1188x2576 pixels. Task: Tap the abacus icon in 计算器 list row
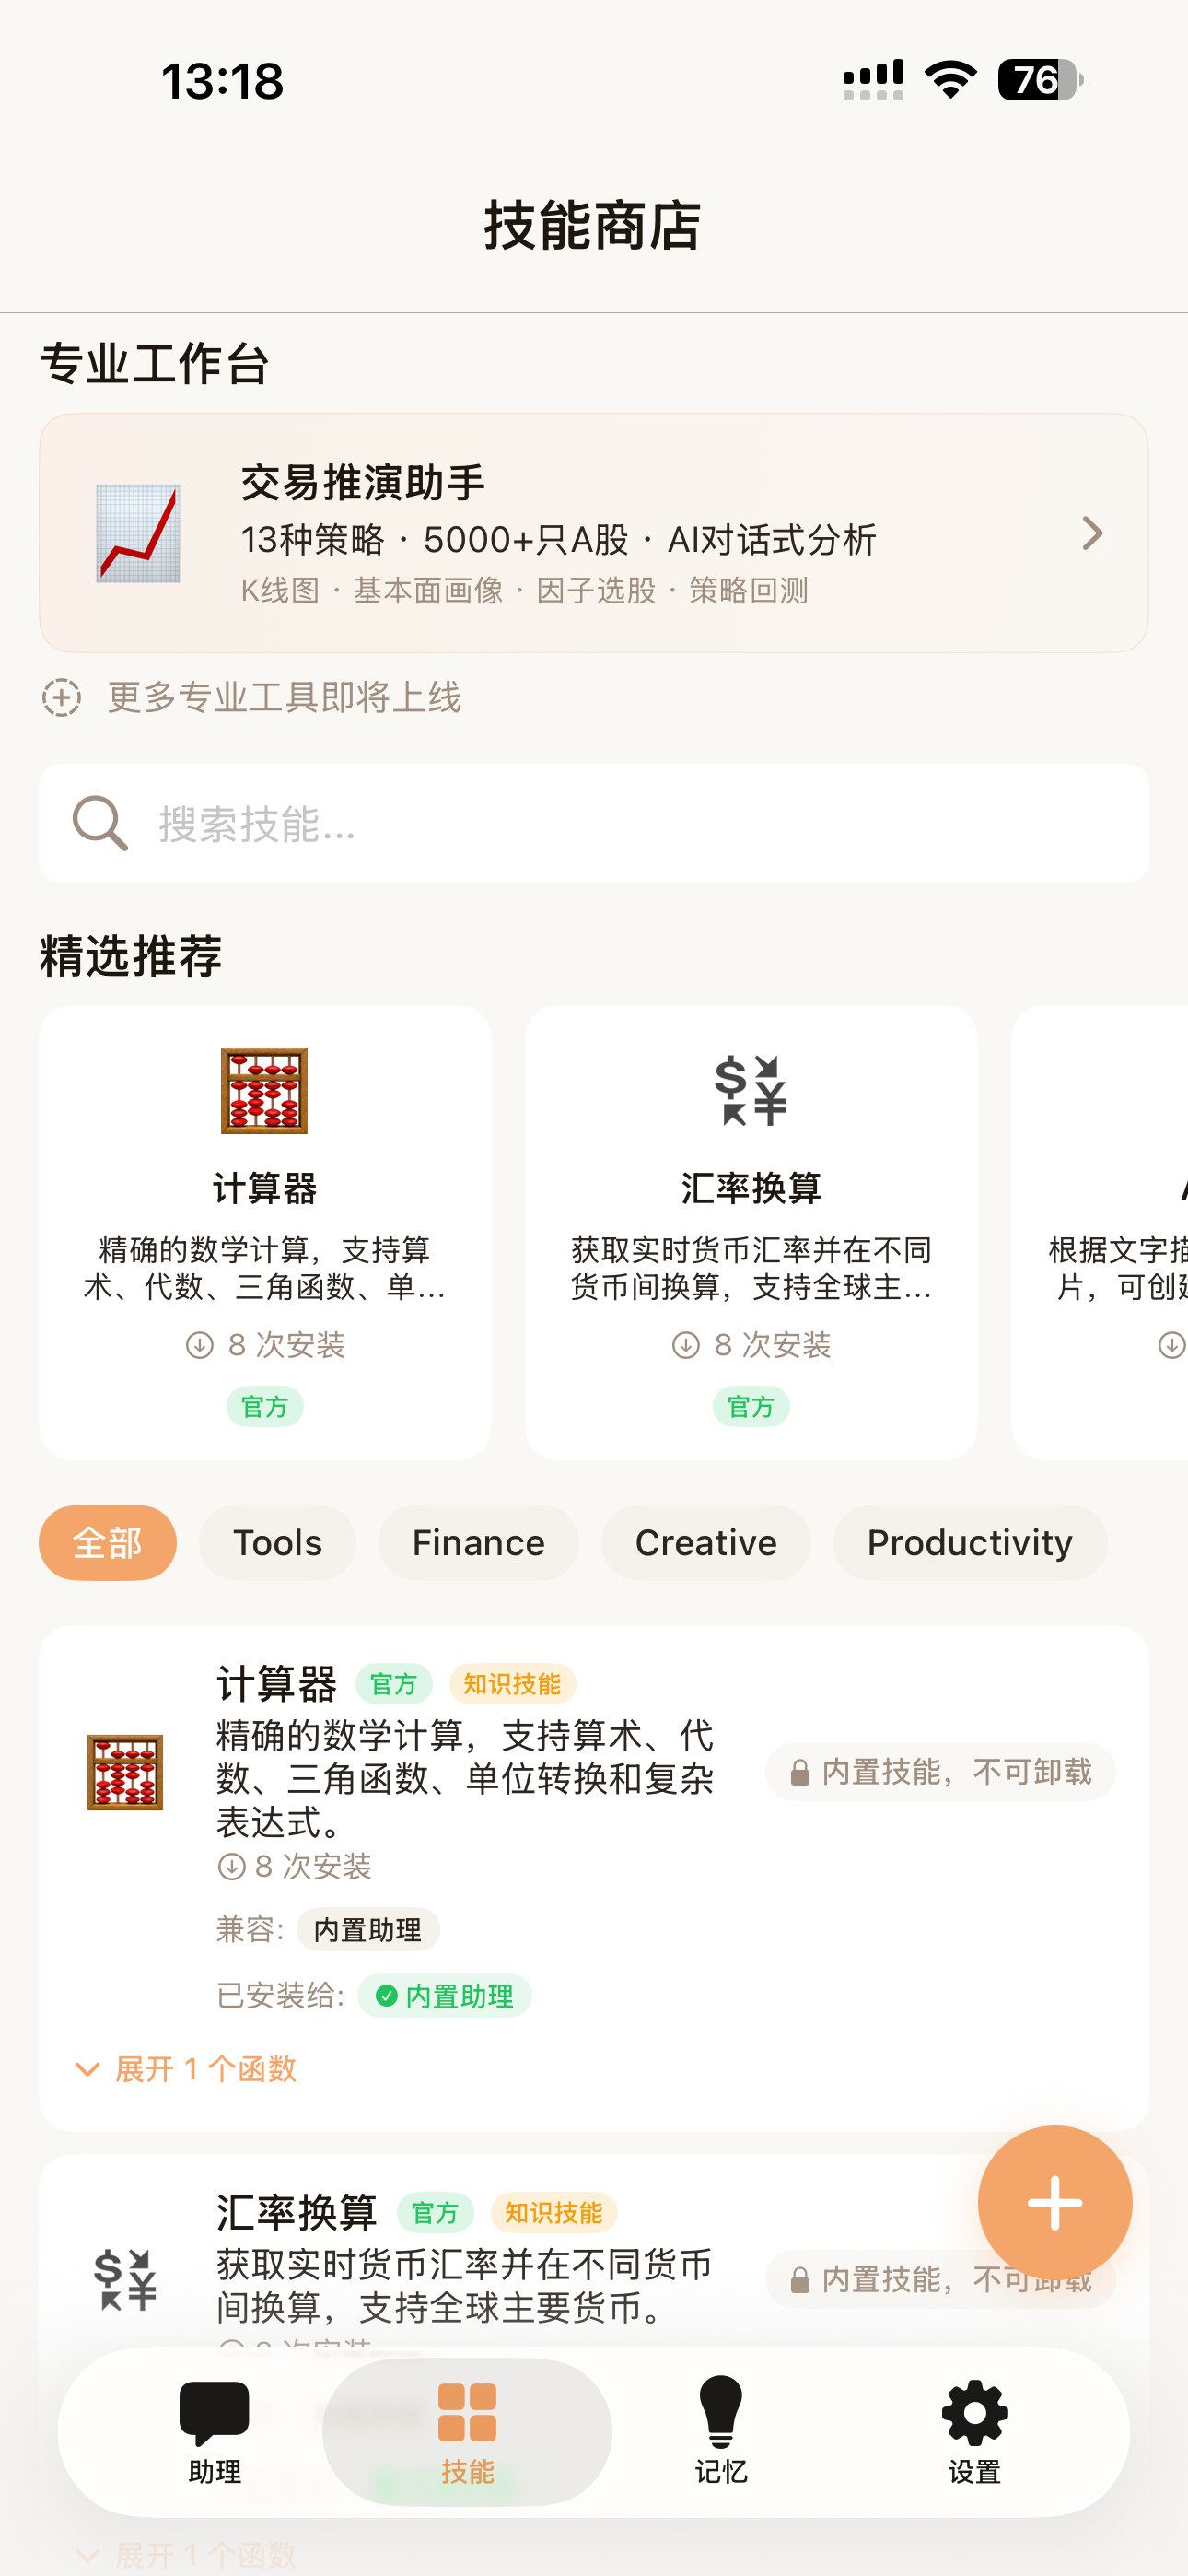tap(125, 1772)
